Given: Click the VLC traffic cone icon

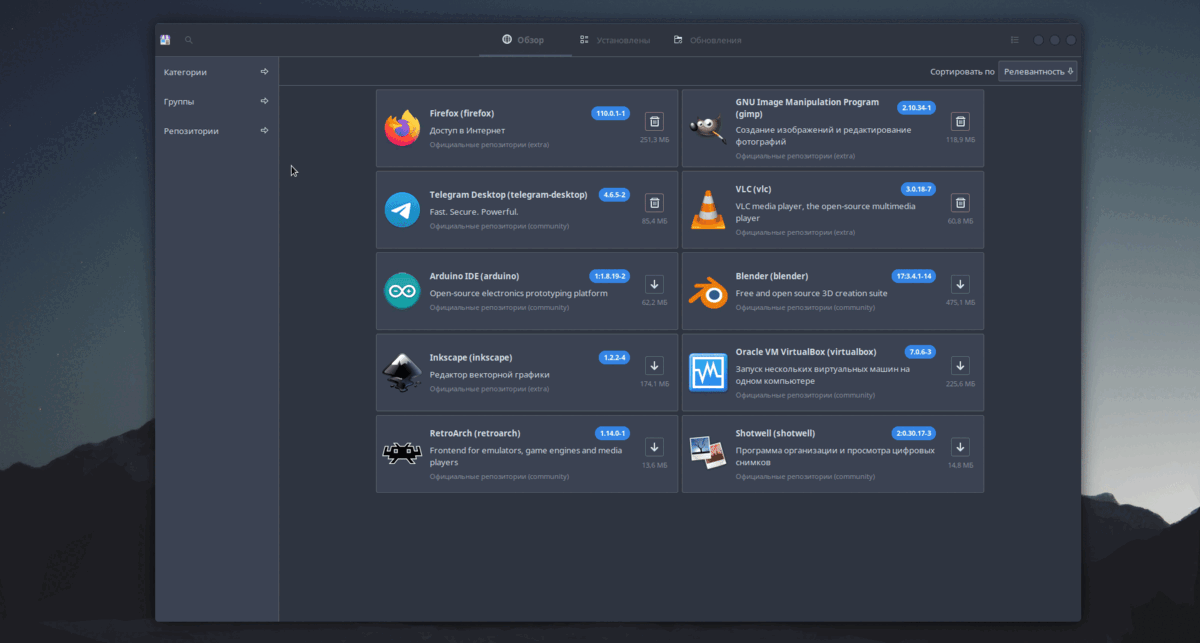Looking at the screenshot, I should (x=708, y=210).
